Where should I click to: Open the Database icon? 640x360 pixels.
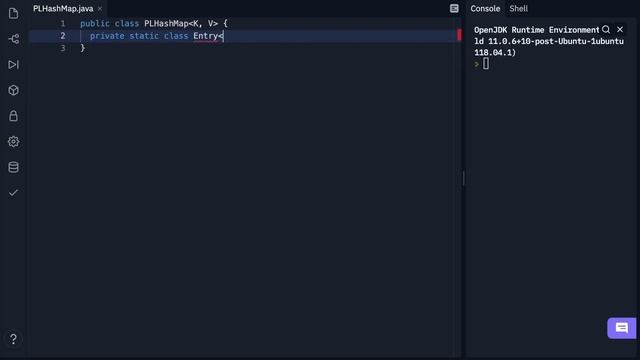click(x=13, y=167)
